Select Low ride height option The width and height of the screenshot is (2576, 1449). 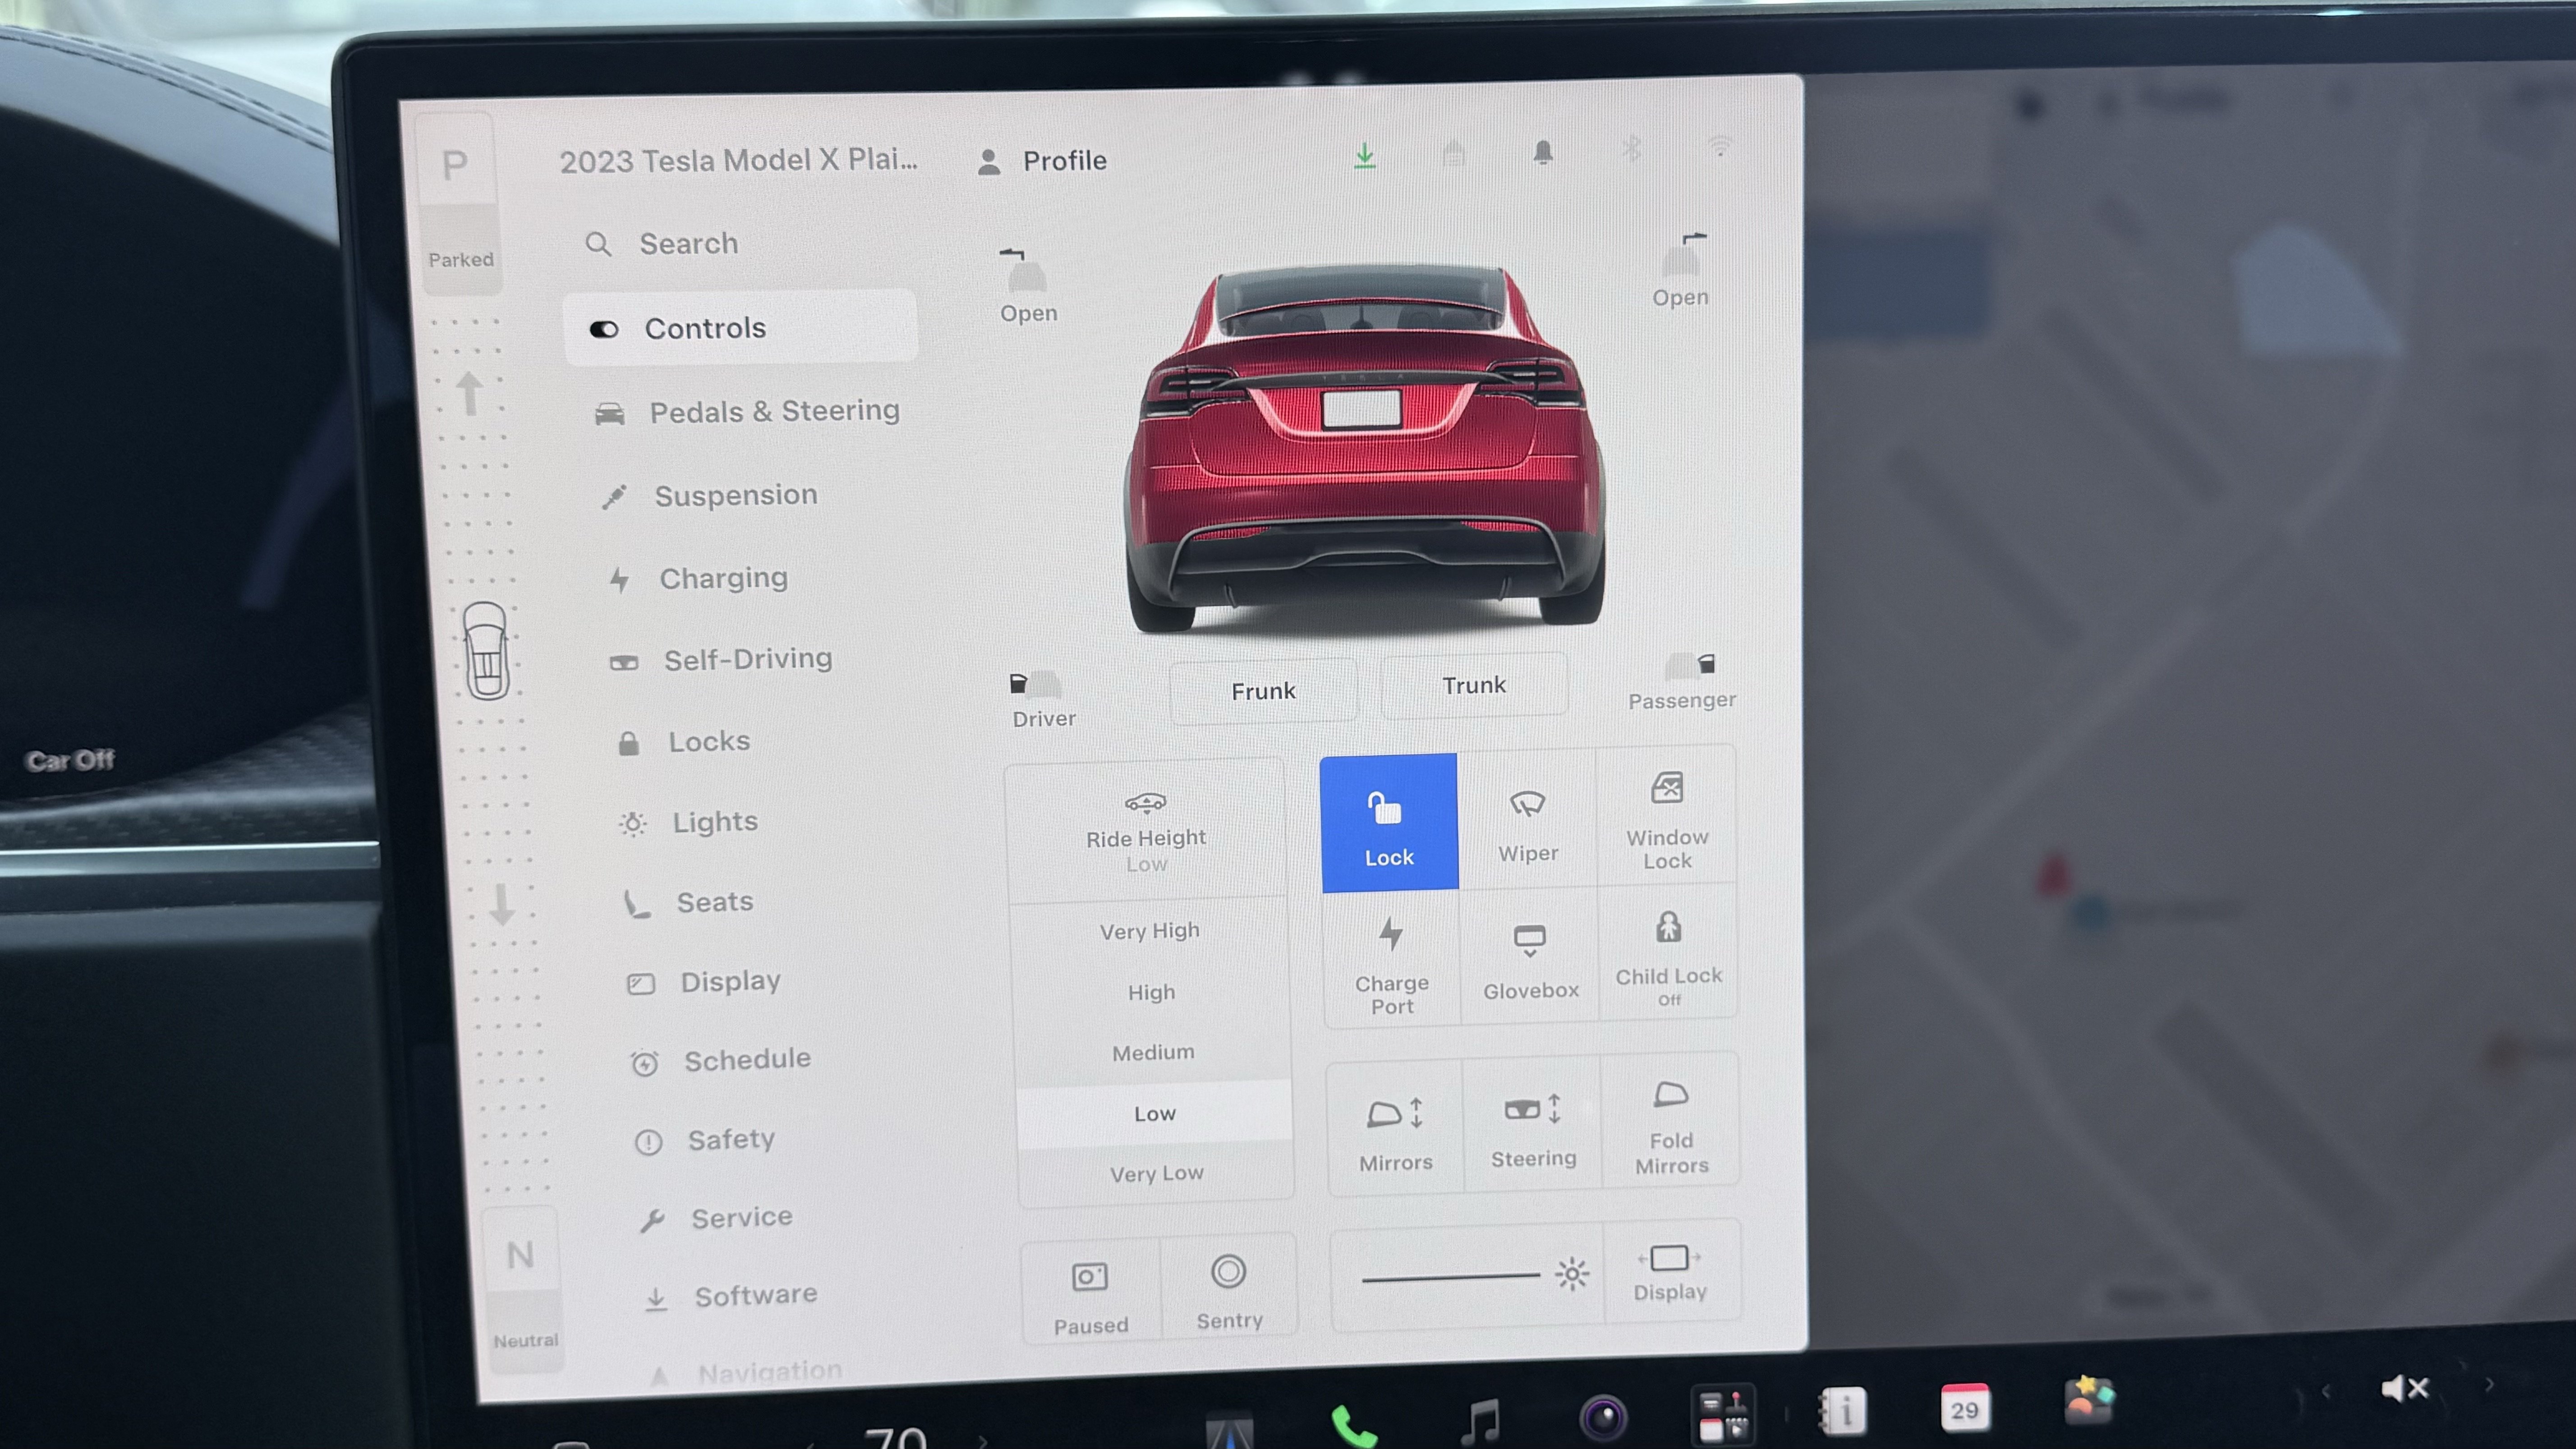tap(1155, 1114)
